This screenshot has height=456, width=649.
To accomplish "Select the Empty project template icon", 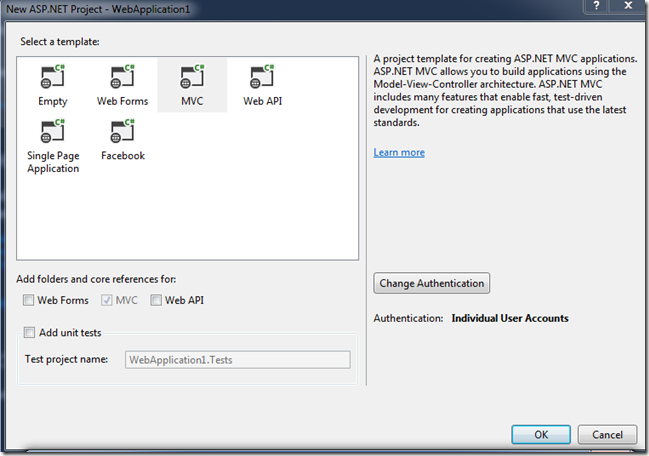I will [x=53, y=77].
